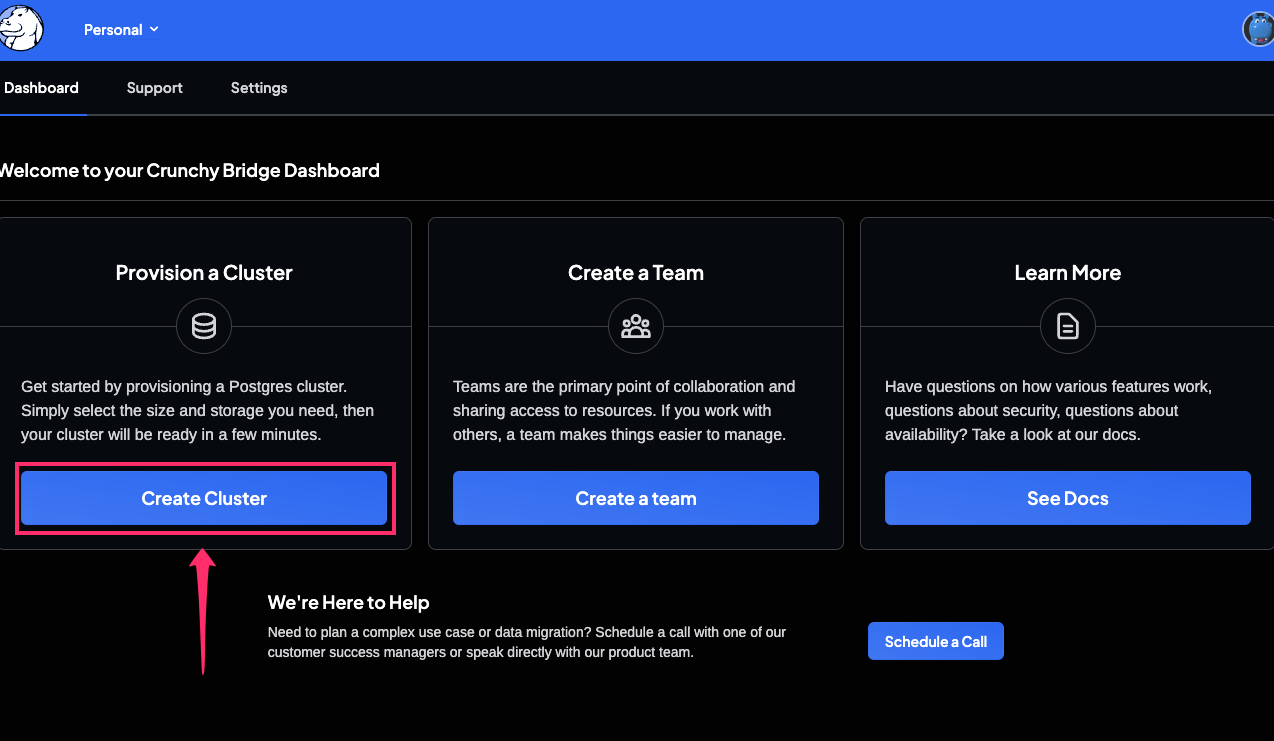Click the Crunchy Data hippo logo
This screenshot has height=741, width=1274.
21,29
